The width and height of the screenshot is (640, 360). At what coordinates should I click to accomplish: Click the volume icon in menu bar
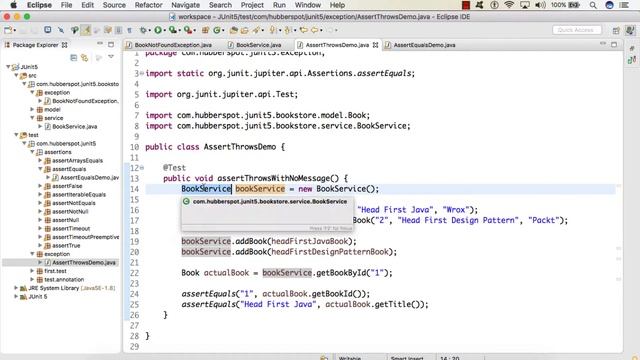[540, 5]
